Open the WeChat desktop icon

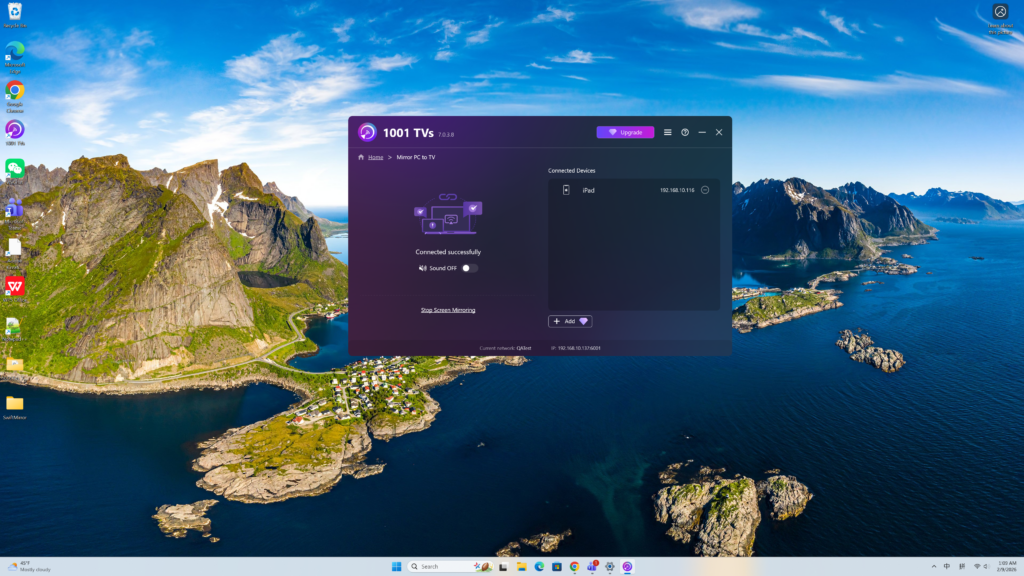coord(15,168)
